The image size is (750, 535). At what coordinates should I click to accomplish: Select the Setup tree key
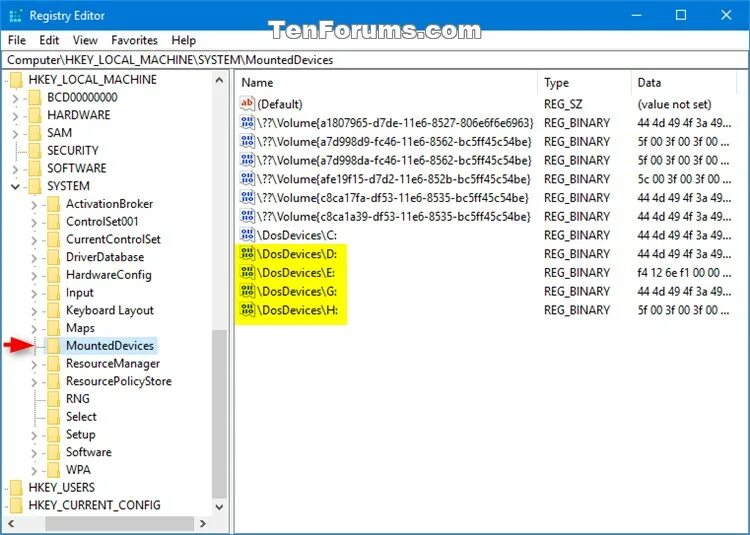(x=80, y=434)
